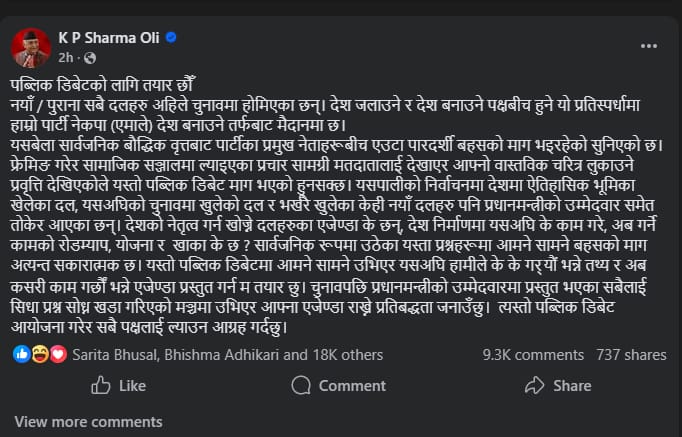Image resolution: width=682 pixels, height=437 pixels.
Task: Expand View more comments
Action: pyautogui.click(x=88, y=421)
